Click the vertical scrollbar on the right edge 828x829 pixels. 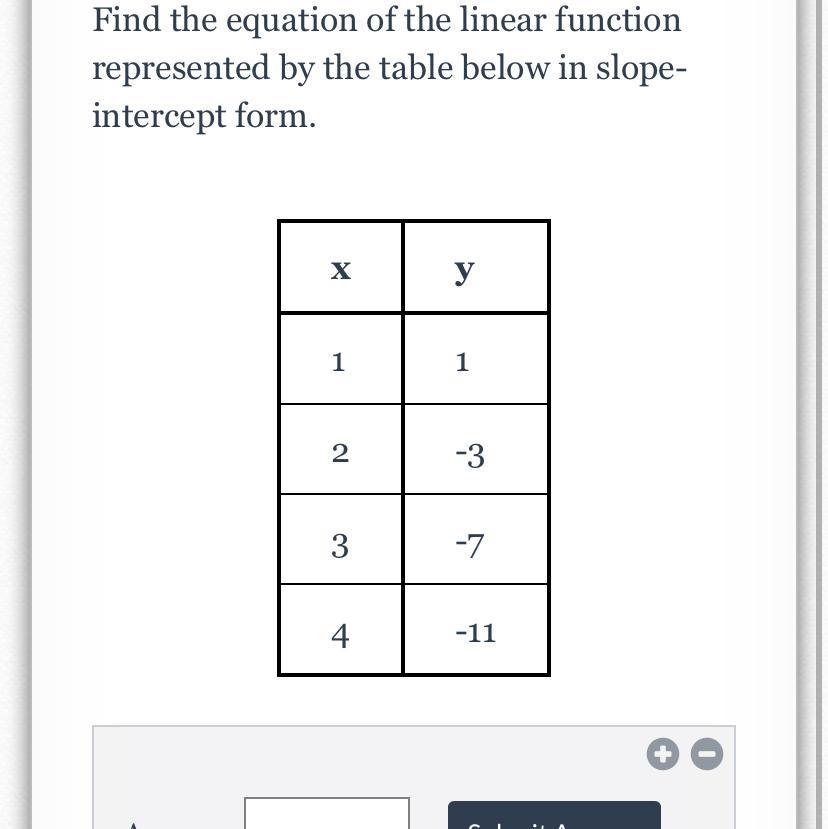tap(807, 414)
